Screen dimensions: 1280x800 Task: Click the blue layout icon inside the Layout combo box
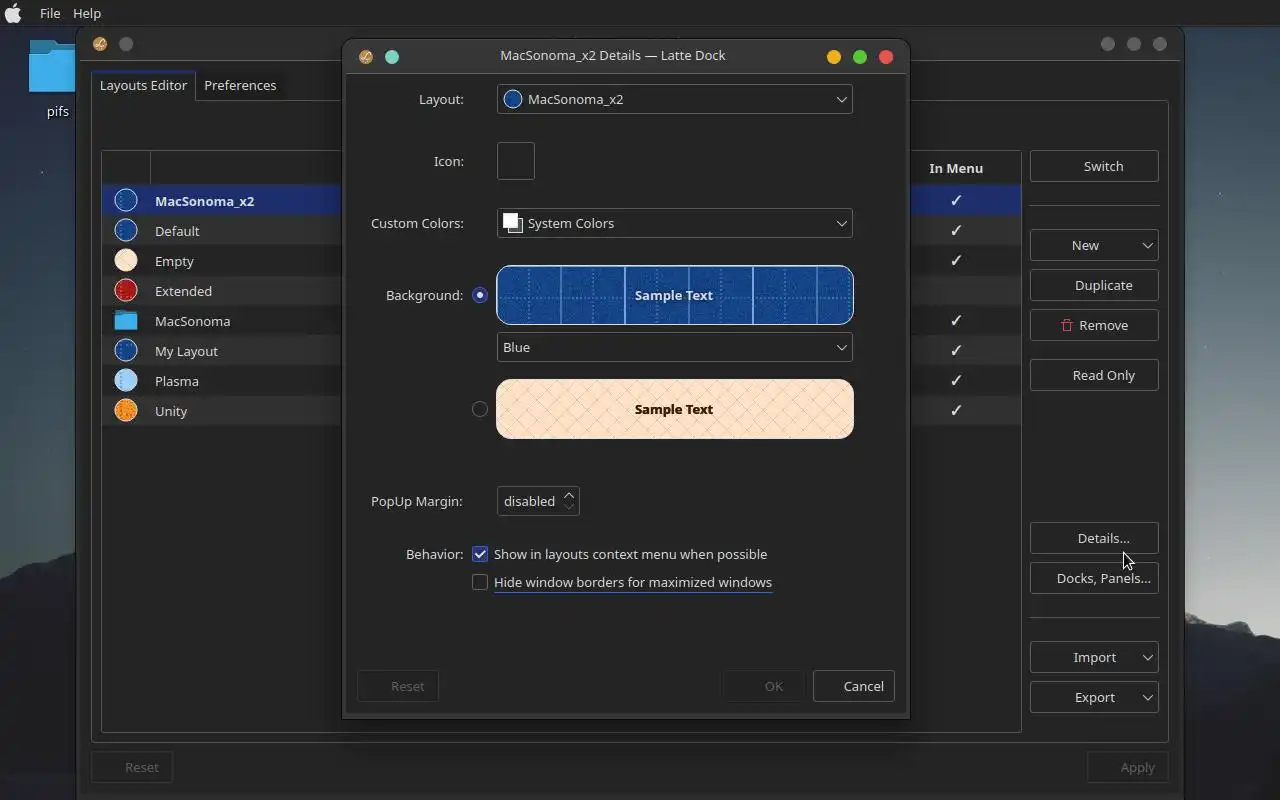(513, 99)
